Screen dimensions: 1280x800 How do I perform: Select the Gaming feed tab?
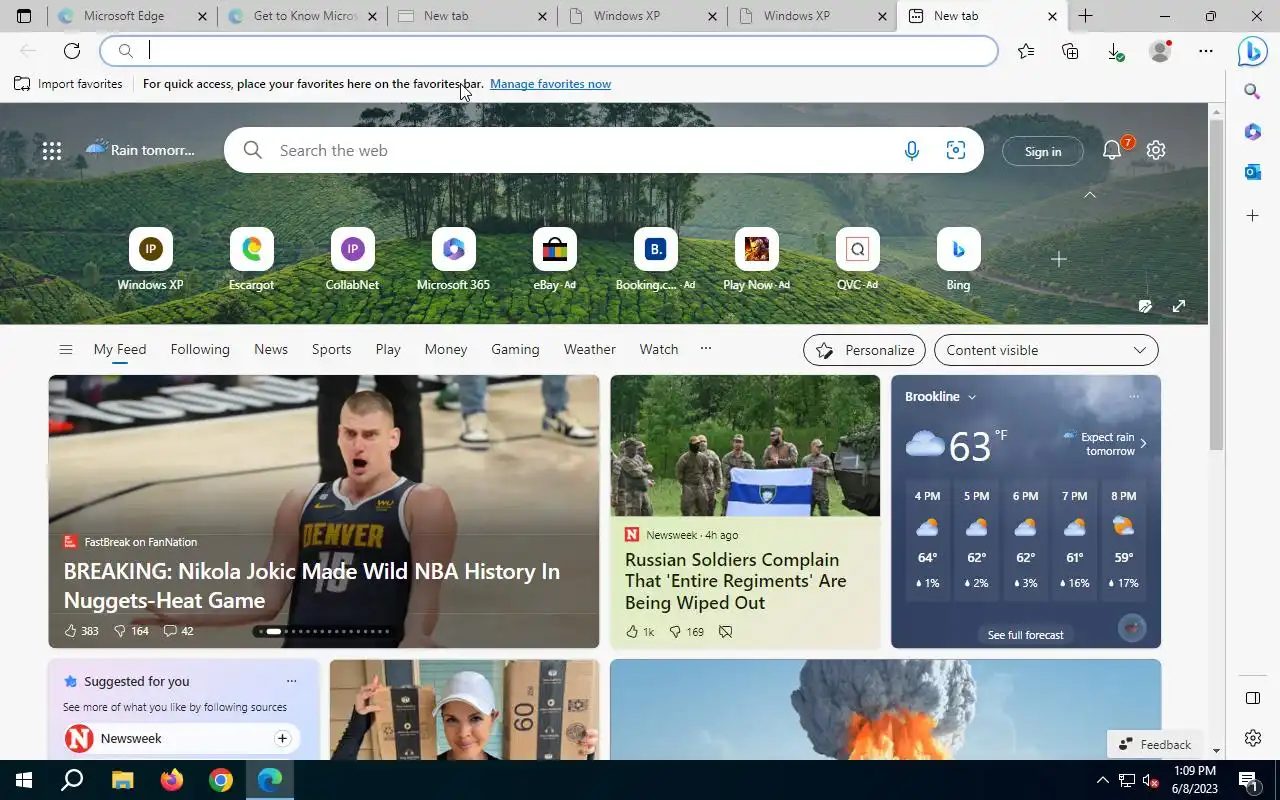point(515,349)
